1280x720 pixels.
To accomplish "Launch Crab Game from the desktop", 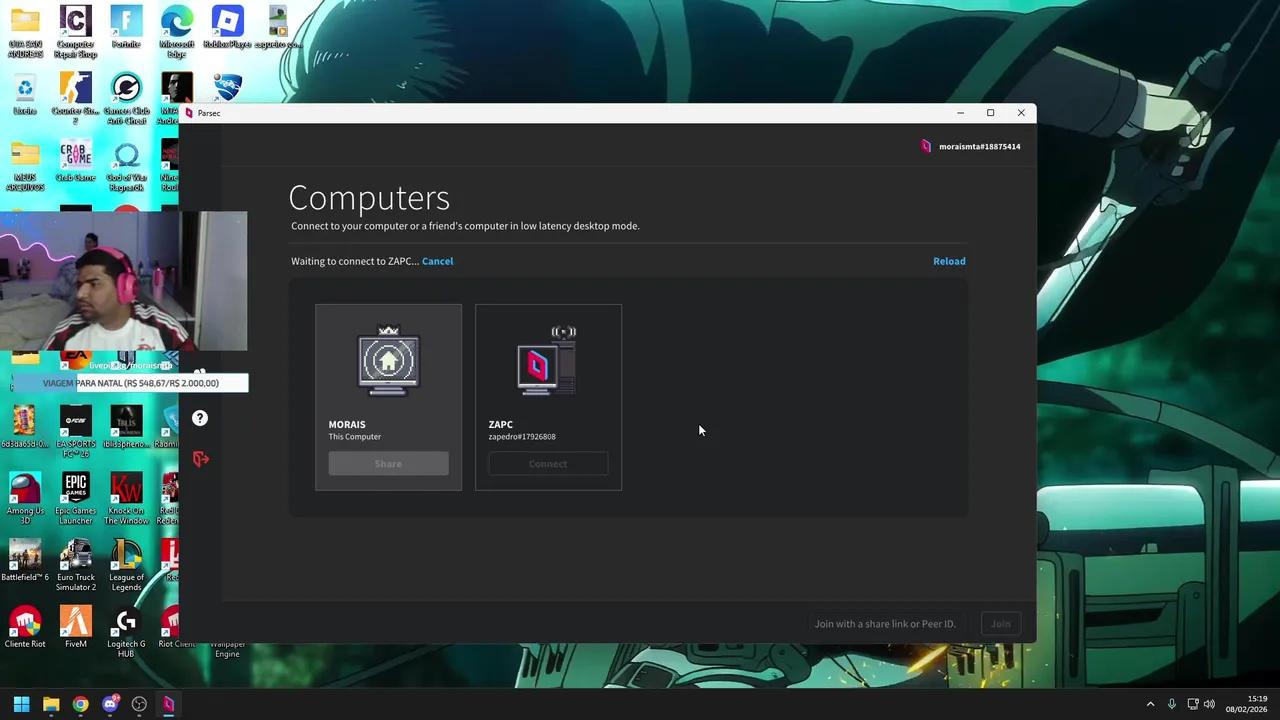I will tap(76, 161).
